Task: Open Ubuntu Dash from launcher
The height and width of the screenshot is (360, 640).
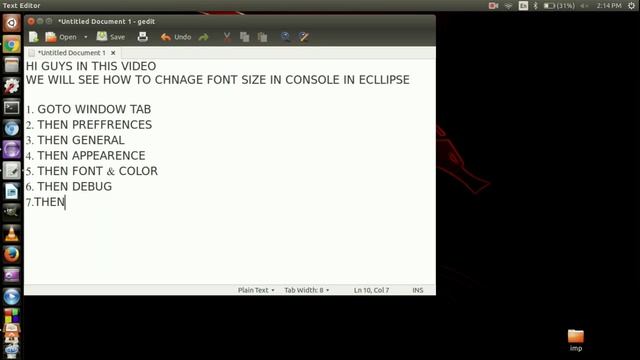Action: click(11, 23)
